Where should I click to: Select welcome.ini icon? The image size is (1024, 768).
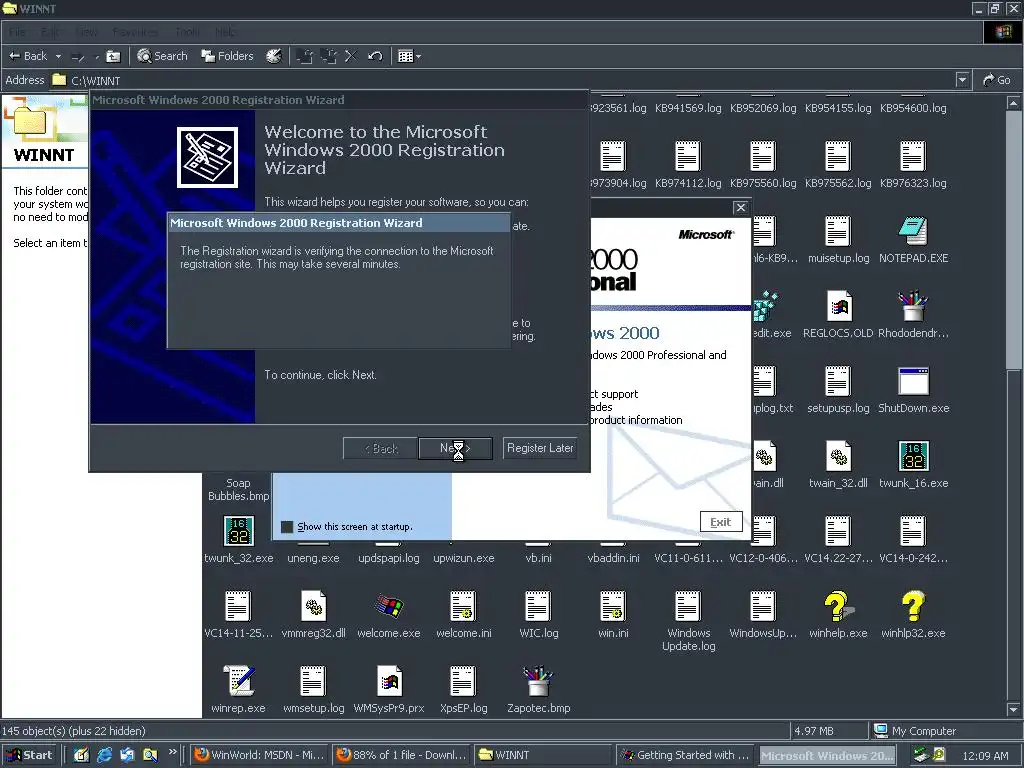[x=463, y=607]
